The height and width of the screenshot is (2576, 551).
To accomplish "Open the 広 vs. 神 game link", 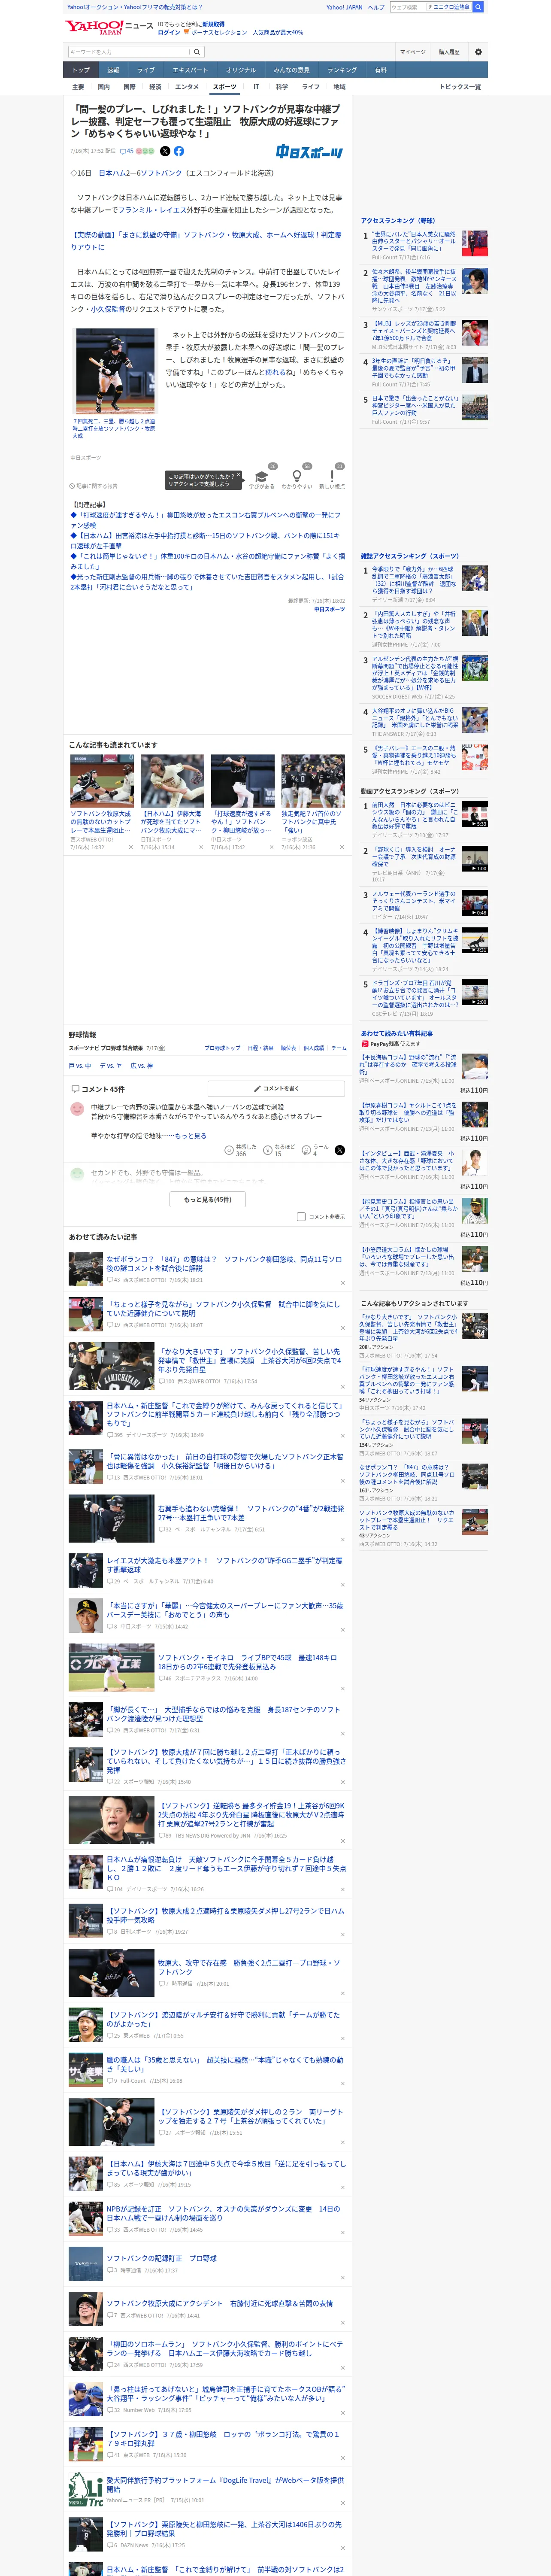I will point(142,1066).
